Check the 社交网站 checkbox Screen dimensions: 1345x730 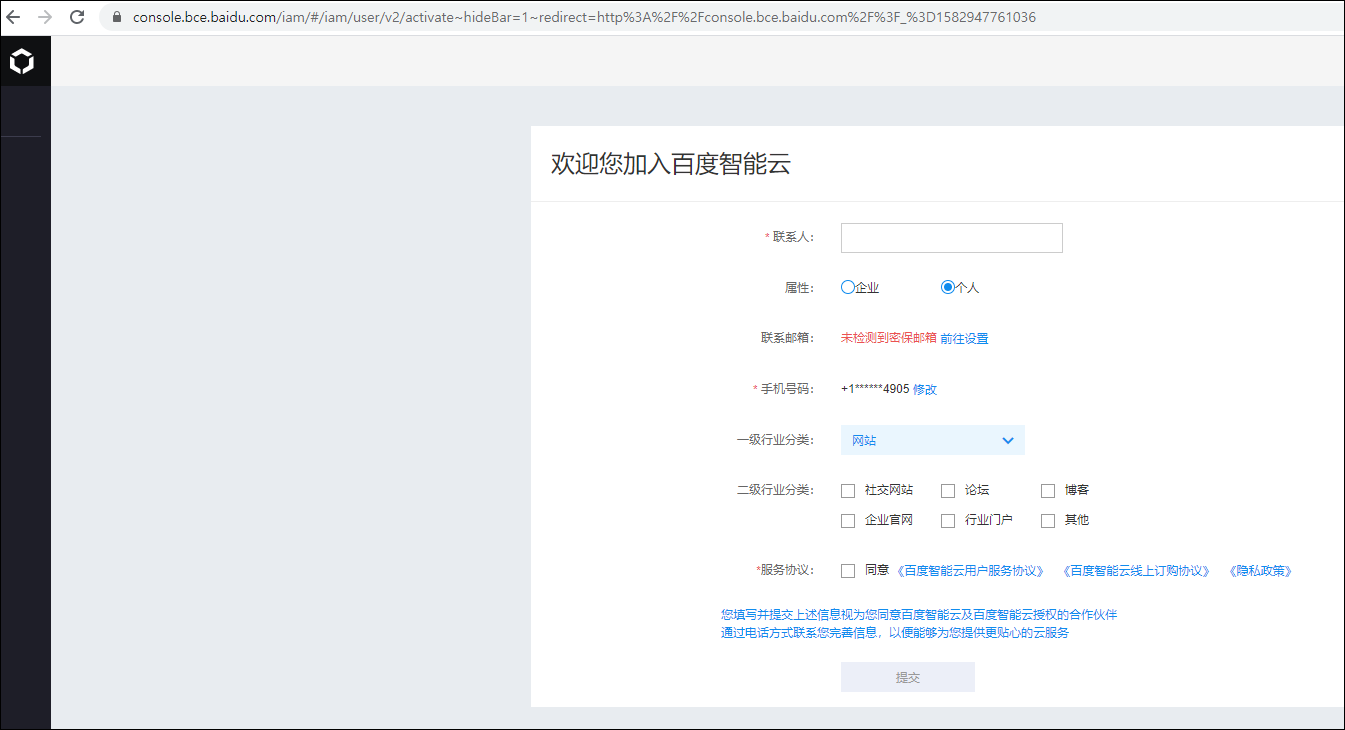pyautogui.click(x=848, y=491)
